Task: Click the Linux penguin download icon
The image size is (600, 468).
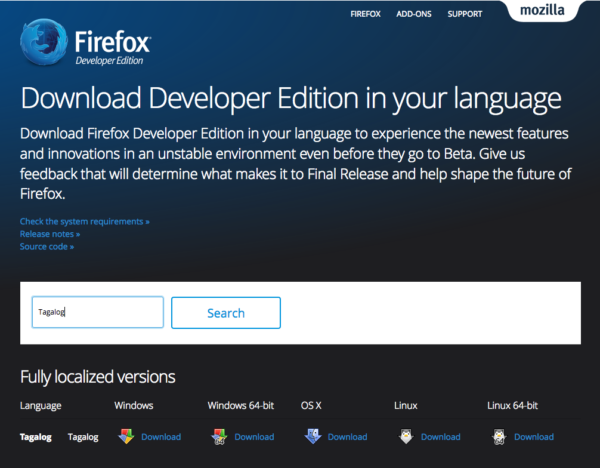Action: point(406,436)
